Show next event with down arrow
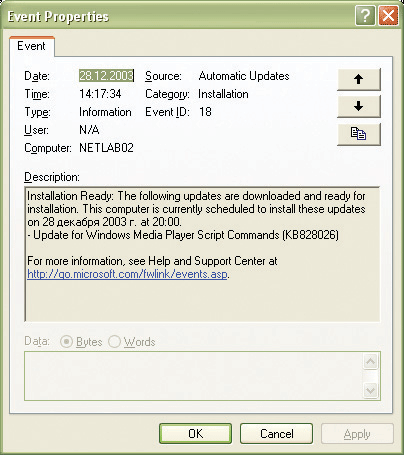This screenshot has width=404, height=455. click(359, 107)
